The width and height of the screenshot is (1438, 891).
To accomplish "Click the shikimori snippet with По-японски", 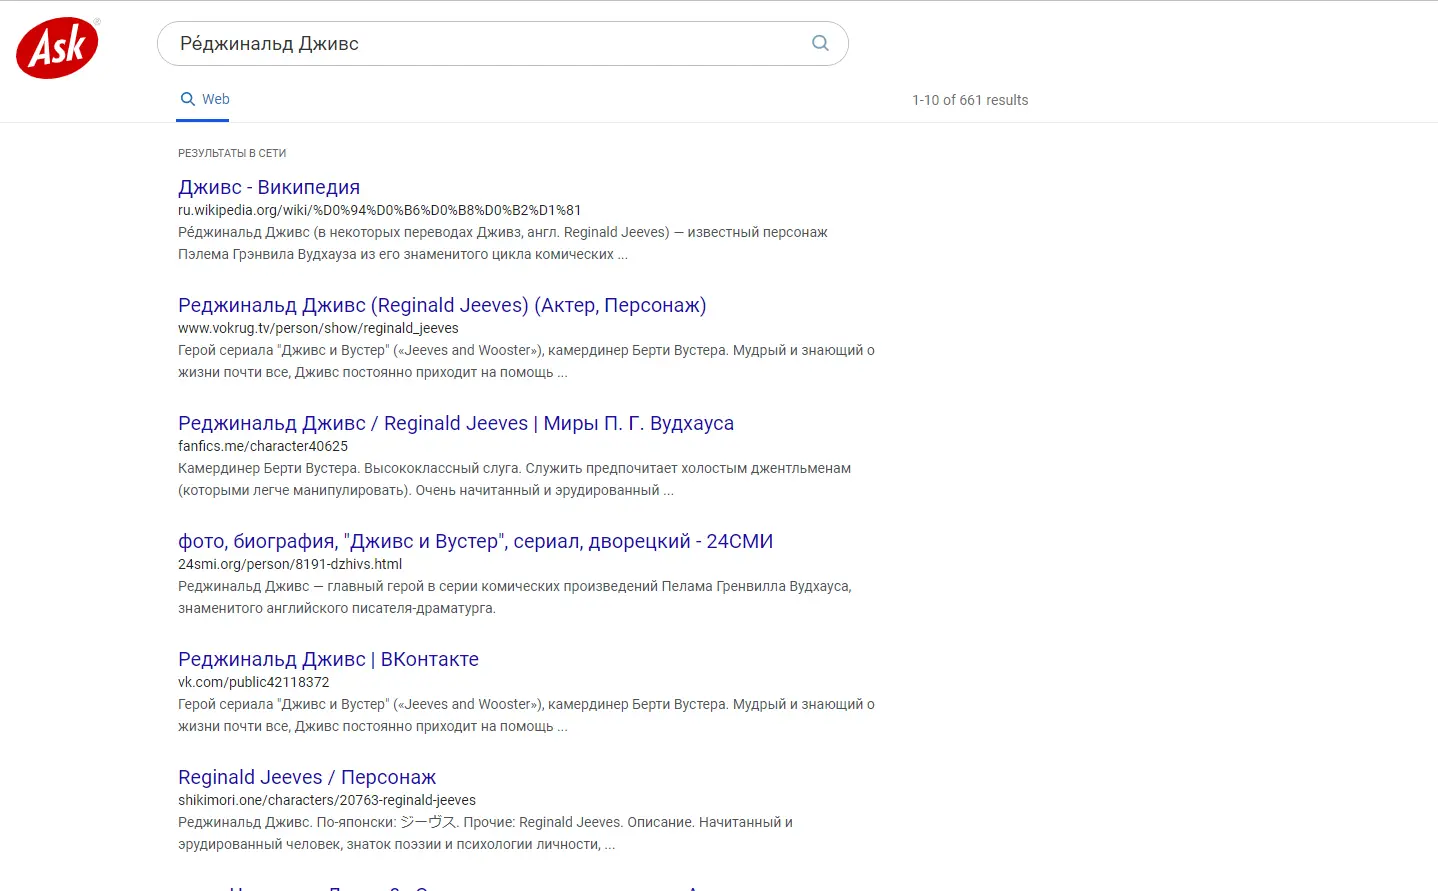I will coord(485,833).
